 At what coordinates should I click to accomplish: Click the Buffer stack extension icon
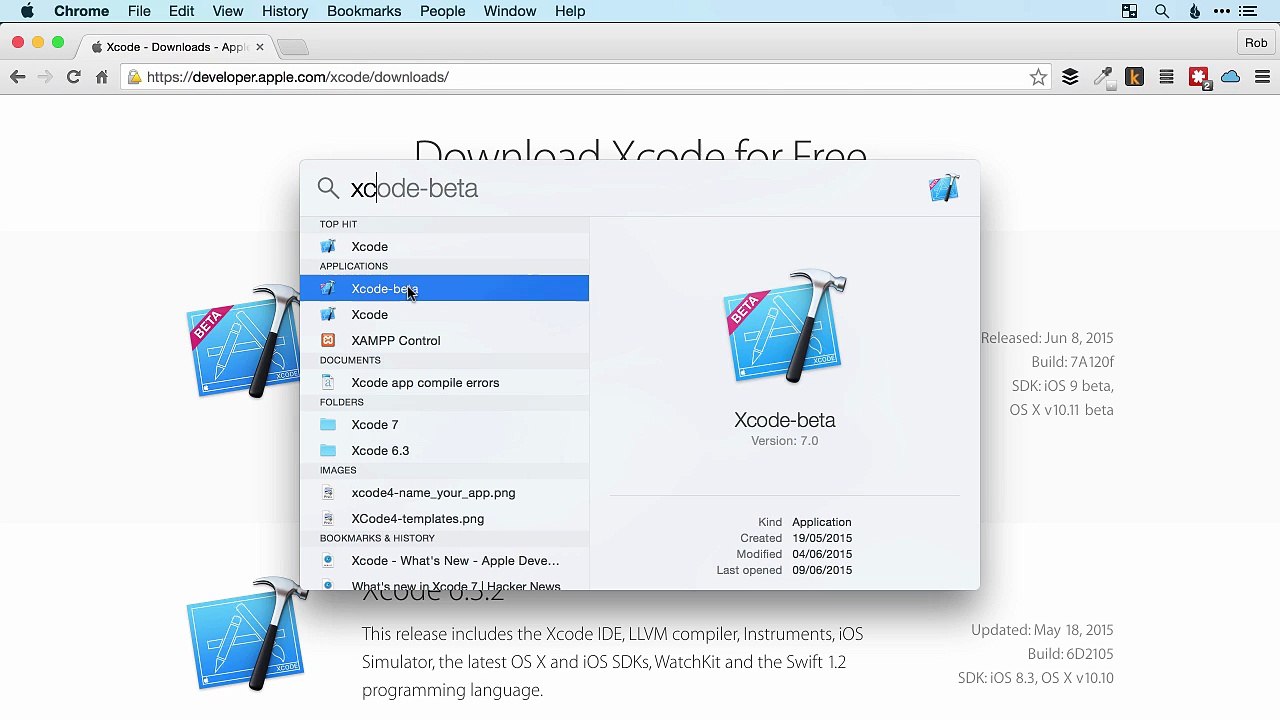(1070, 77)
